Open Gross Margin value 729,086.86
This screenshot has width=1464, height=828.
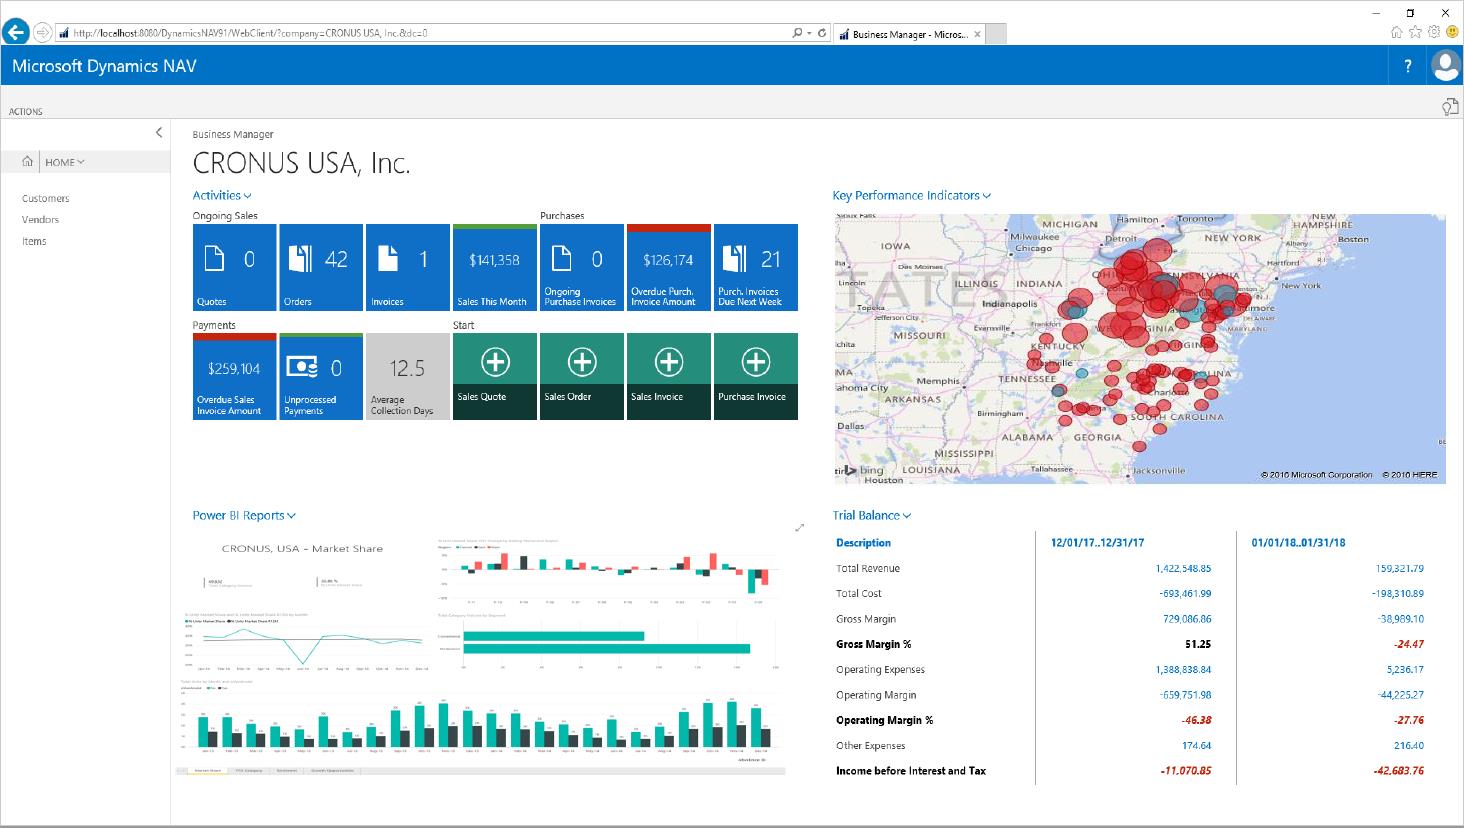pos(1187,619)
